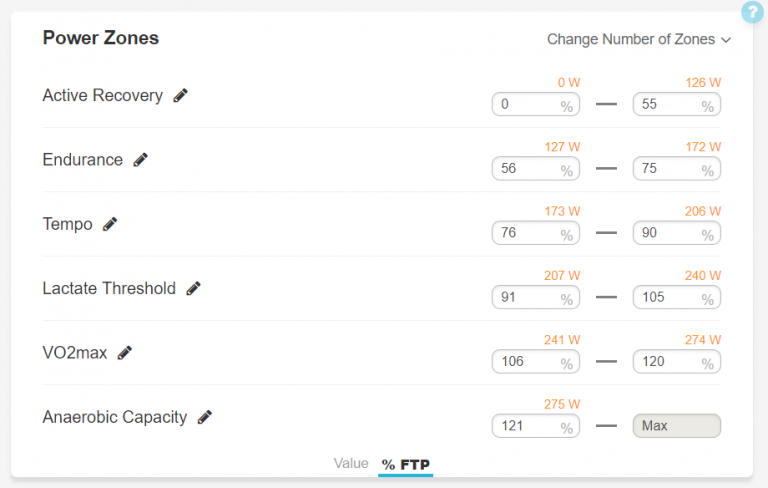Select the VO2max upper bound input

[x=676, y=361]
